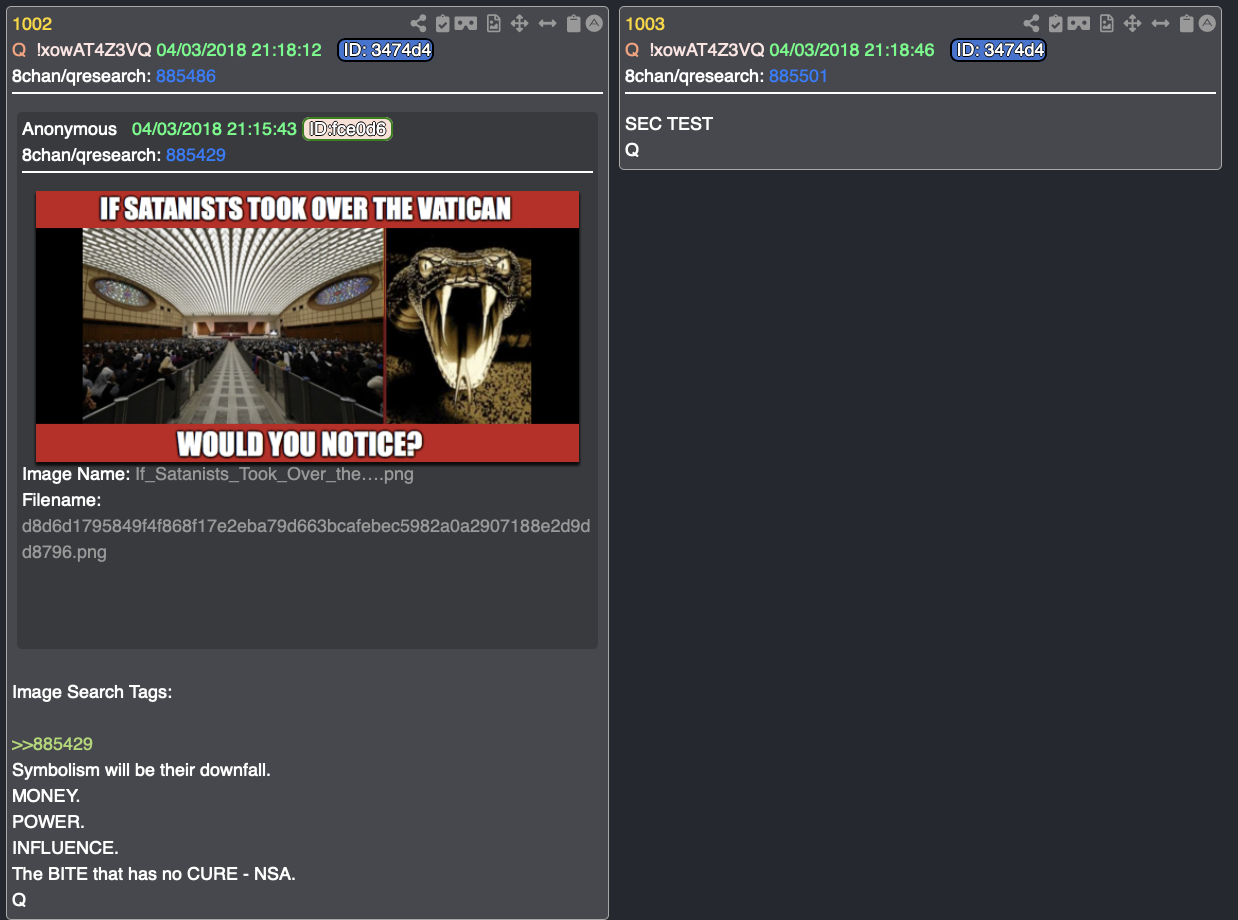Click the Anonymous poster name

[70, 129]
